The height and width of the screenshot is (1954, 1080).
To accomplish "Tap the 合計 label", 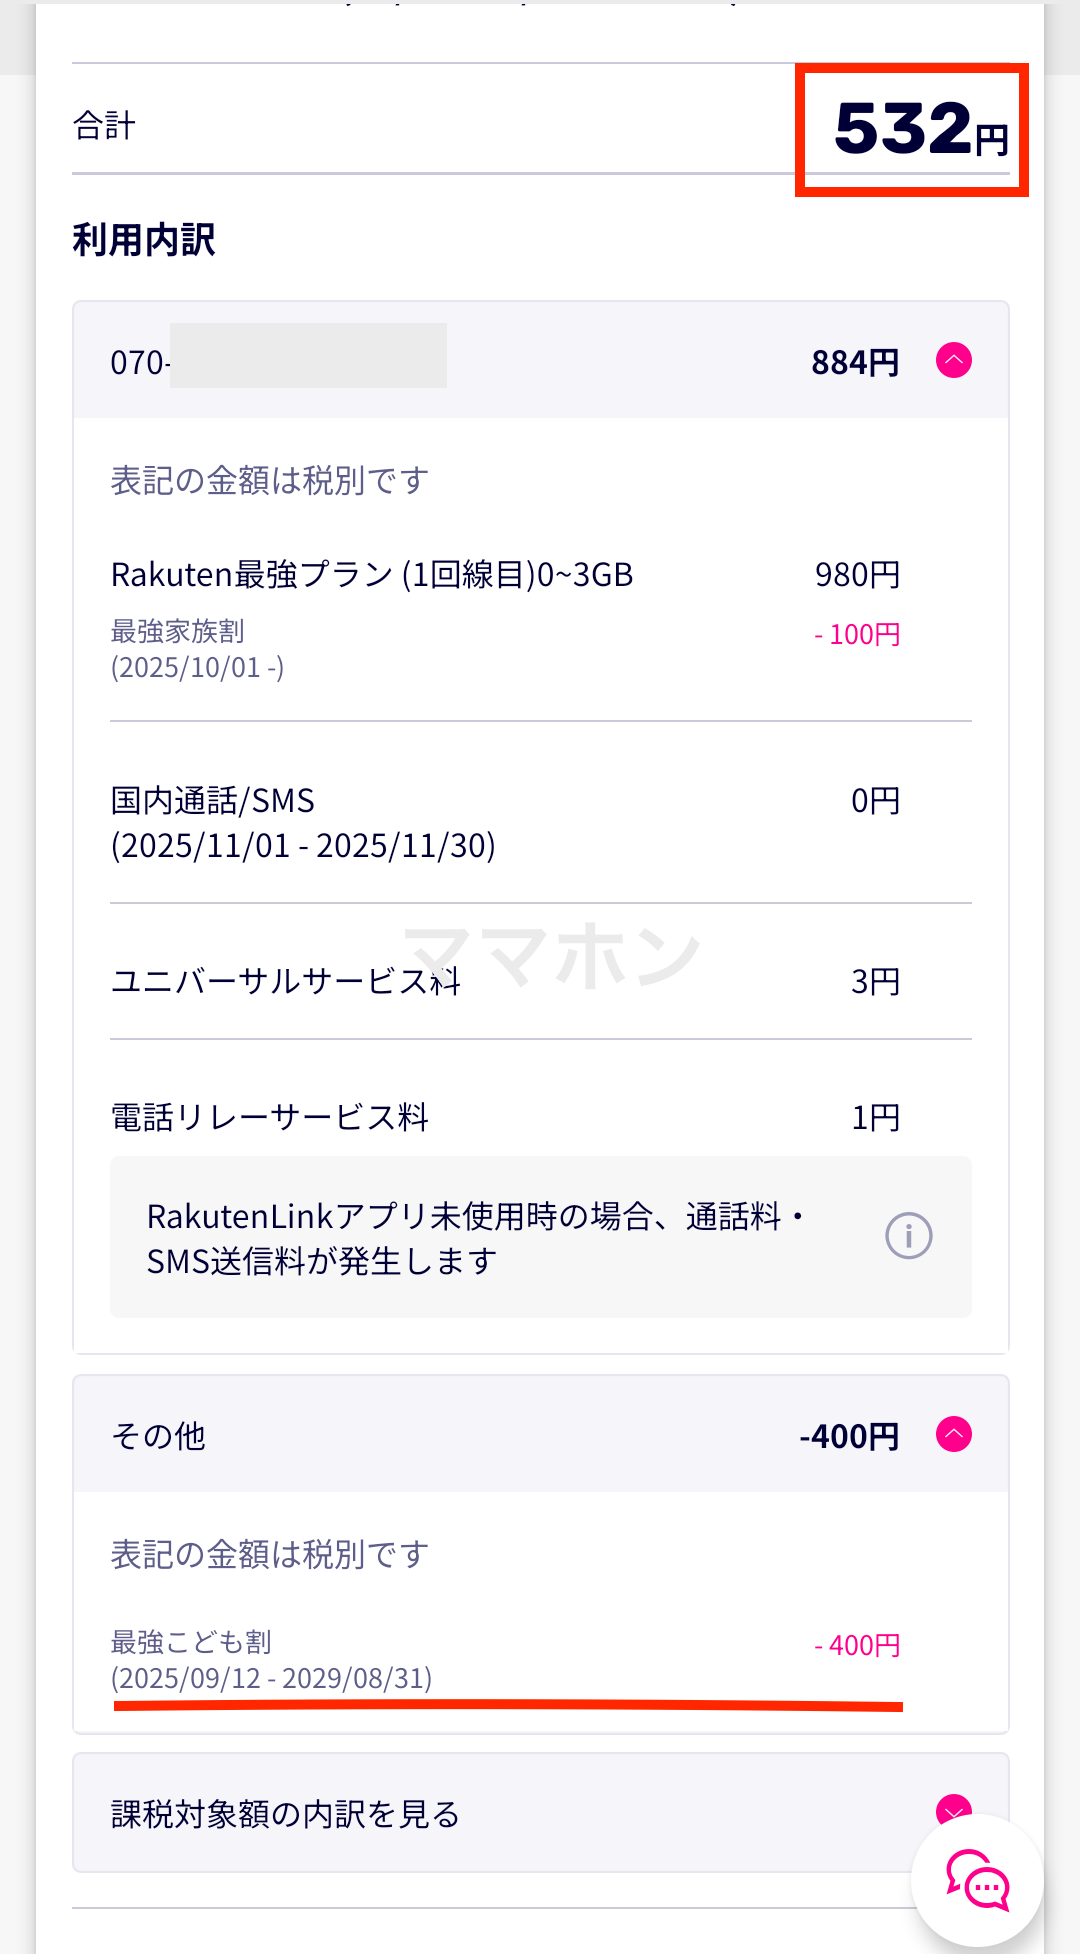I will coord(104,126).
